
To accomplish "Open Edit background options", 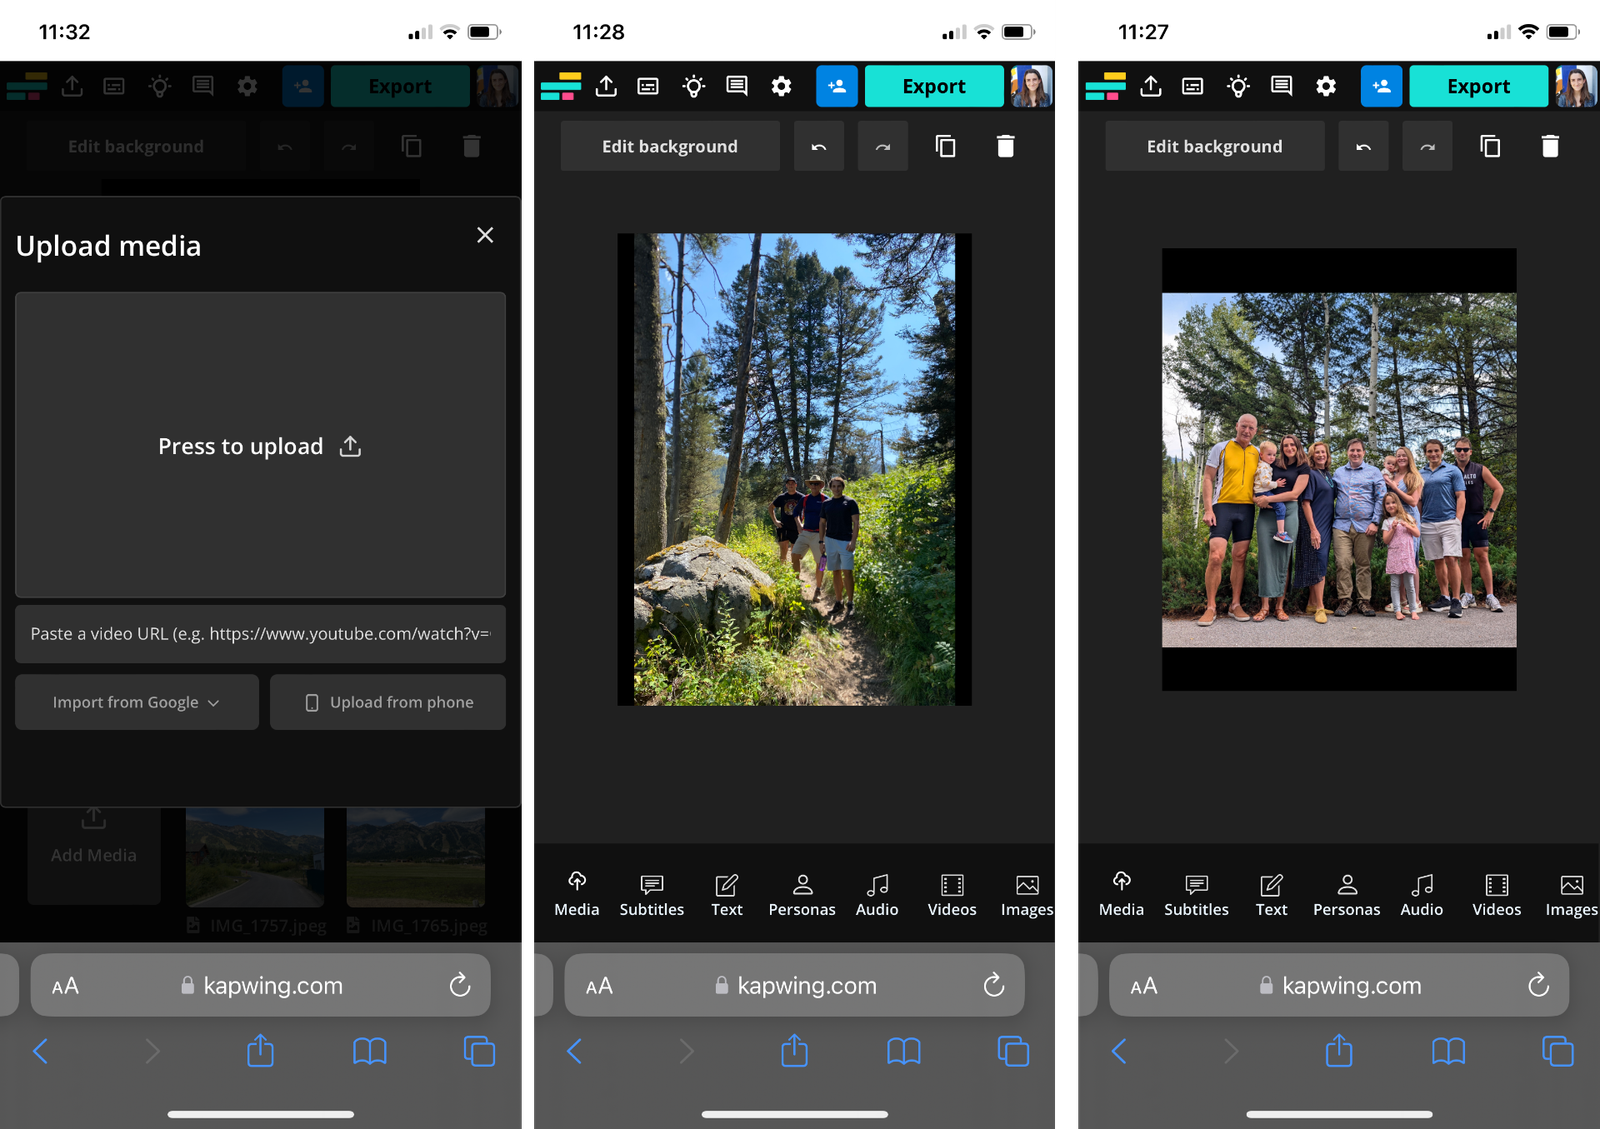I will [x=669, y=146].
